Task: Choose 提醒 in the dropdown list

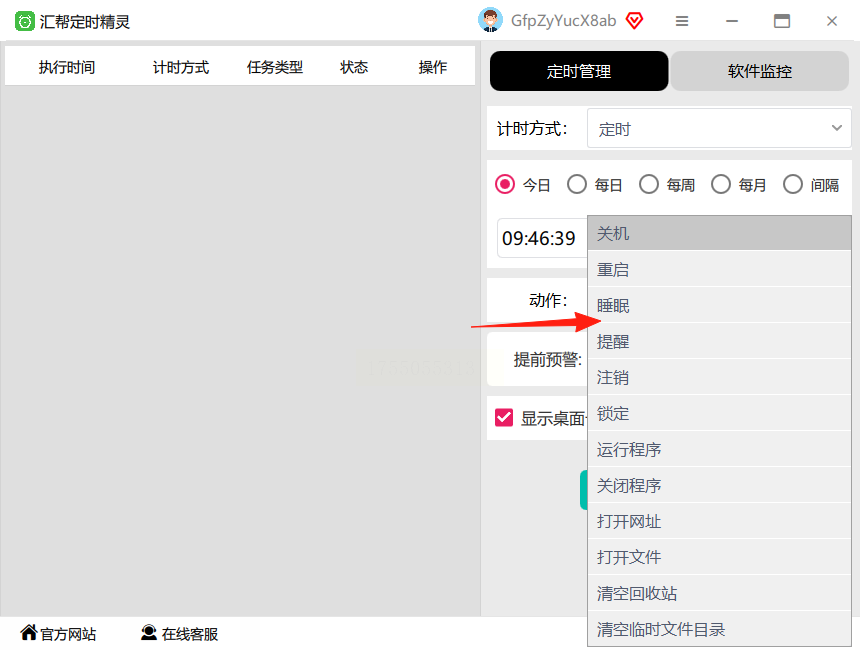Action: point(719,342)
